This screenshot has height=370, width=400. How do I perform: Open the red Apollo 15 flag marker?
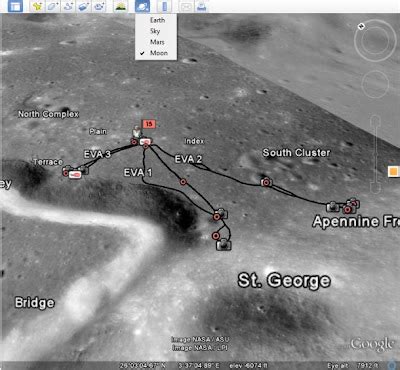[x=149, y=124]
